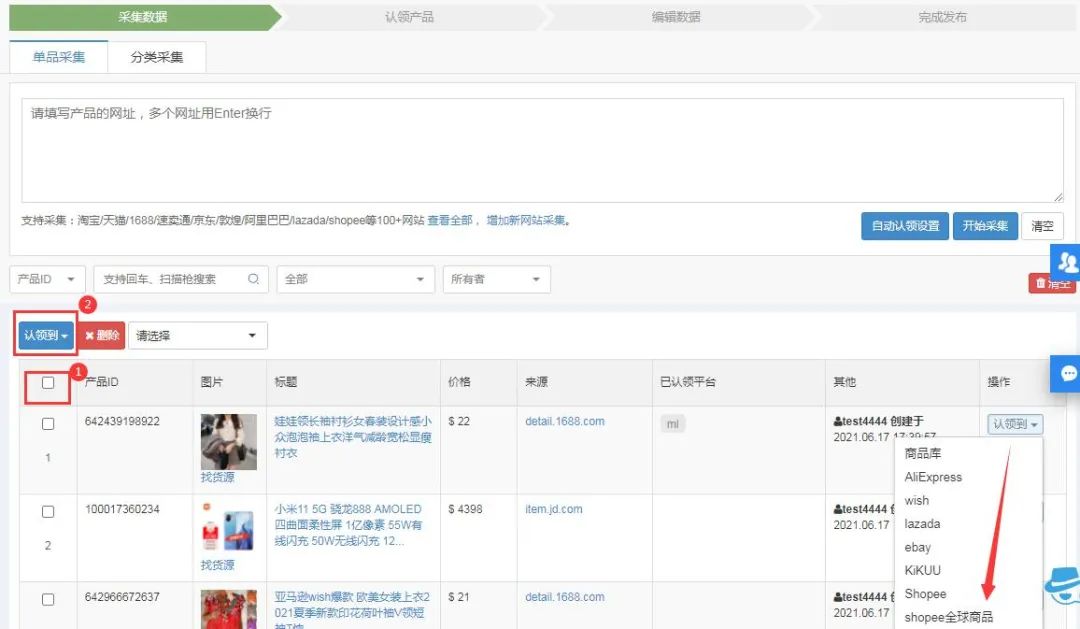Click the 开始采集 start collection button
Image resolution: width=1080 pixels, height=629 pixels.
(x=985, y=226)
